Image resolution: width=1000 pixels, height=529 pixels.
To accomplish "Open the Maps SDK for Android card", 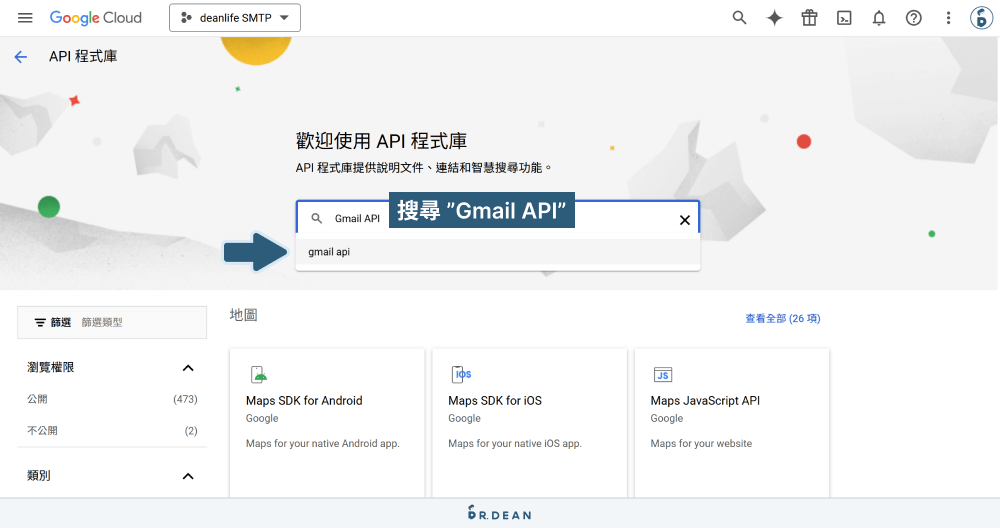I will (x=327, y=422).
